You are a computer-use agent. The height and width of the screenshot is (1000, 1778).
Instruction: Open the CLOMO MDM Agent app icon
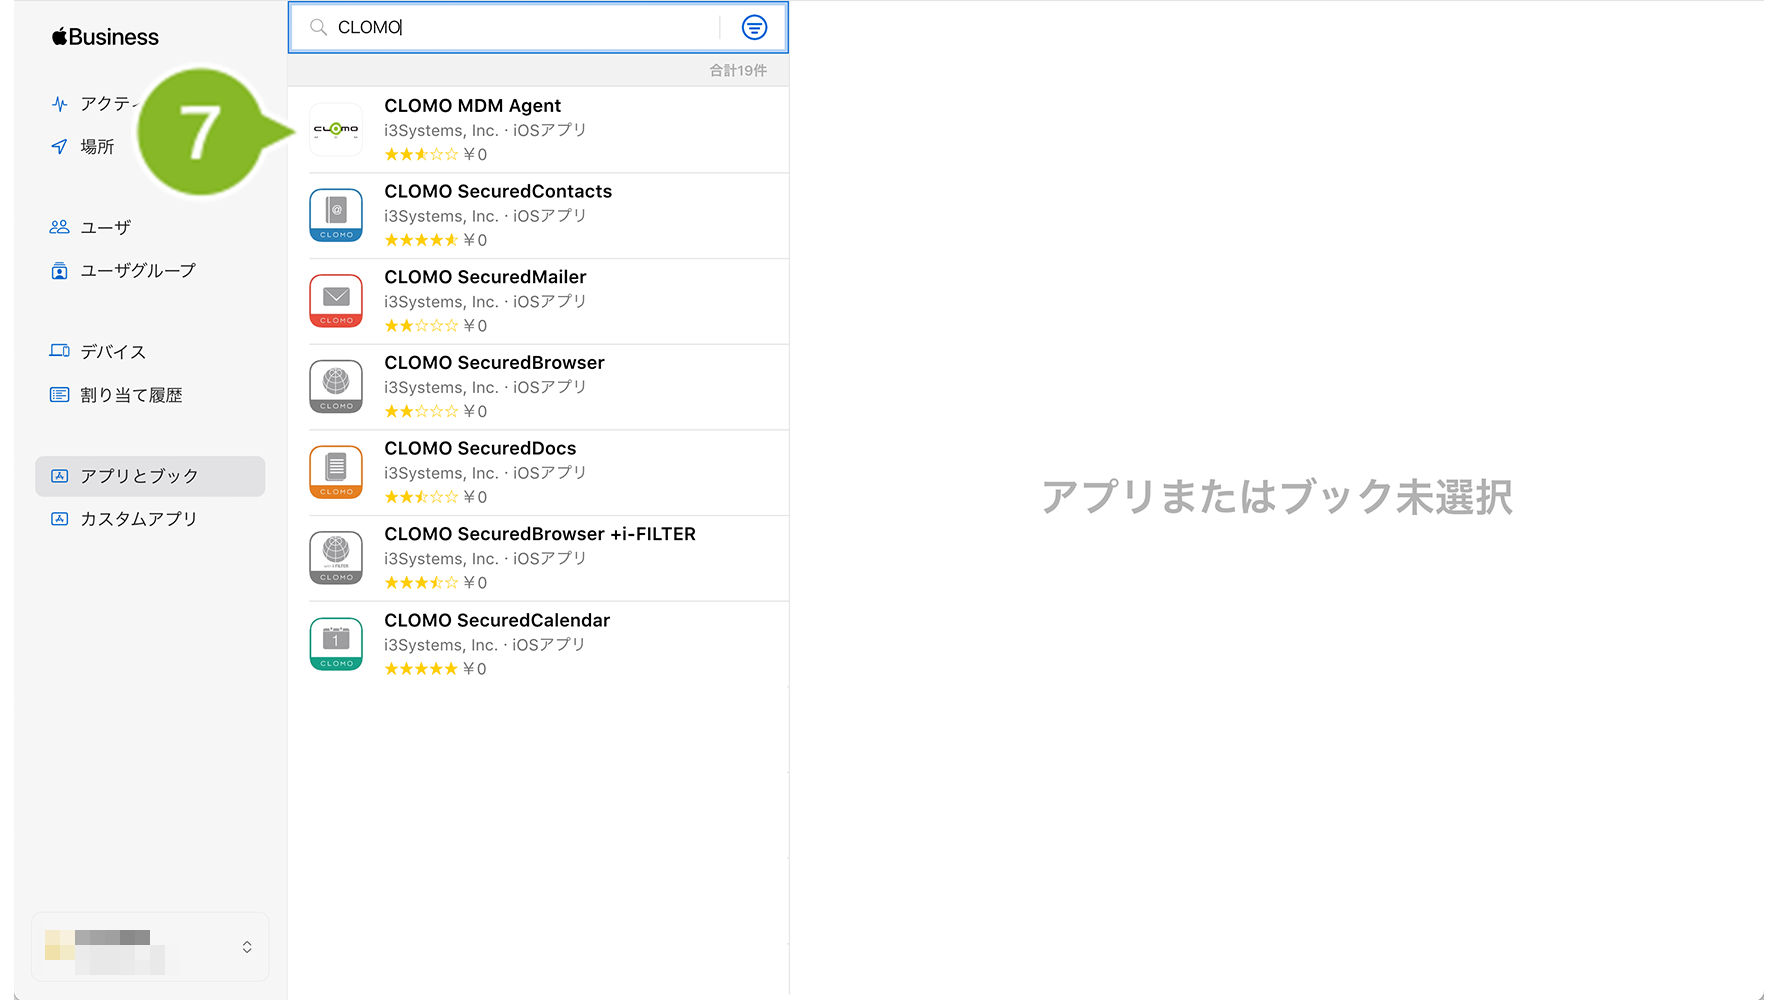coord(336,129)
